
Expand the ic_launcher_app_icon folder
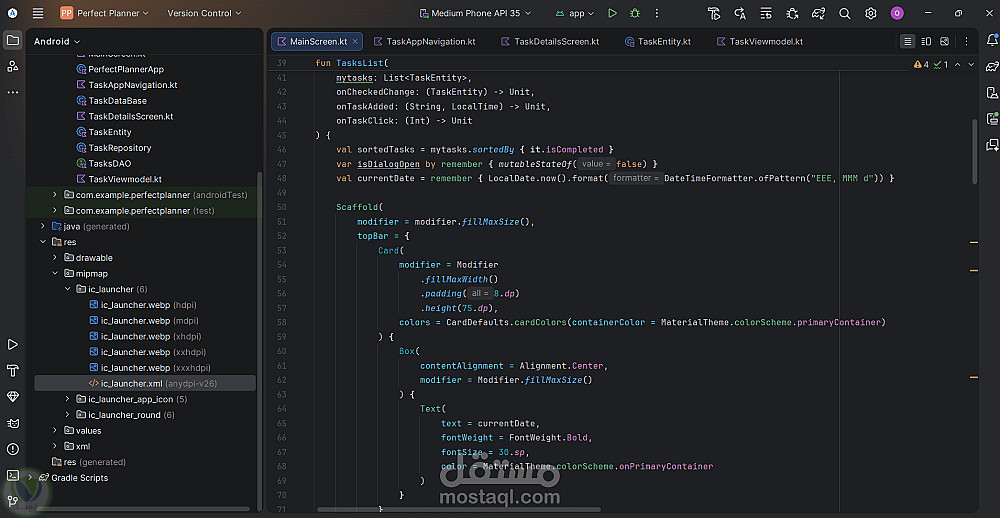point(67,399)
